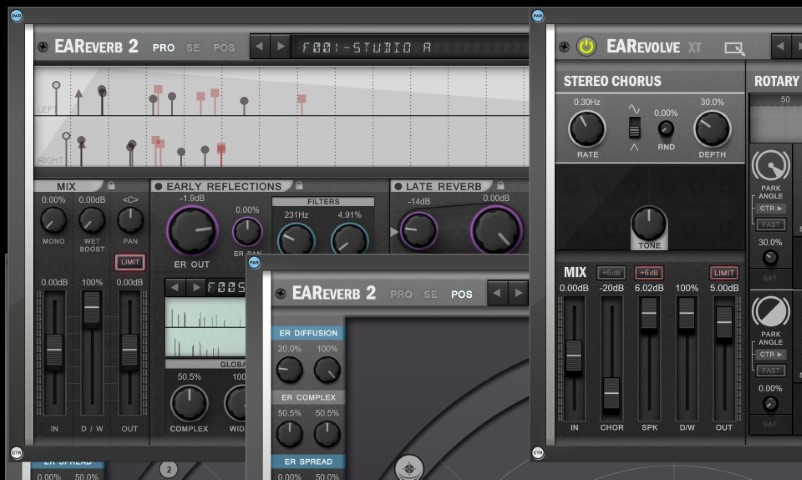802x480 pixels.
Task: Select SE mode tab in front window
Action: coord(431,294)
